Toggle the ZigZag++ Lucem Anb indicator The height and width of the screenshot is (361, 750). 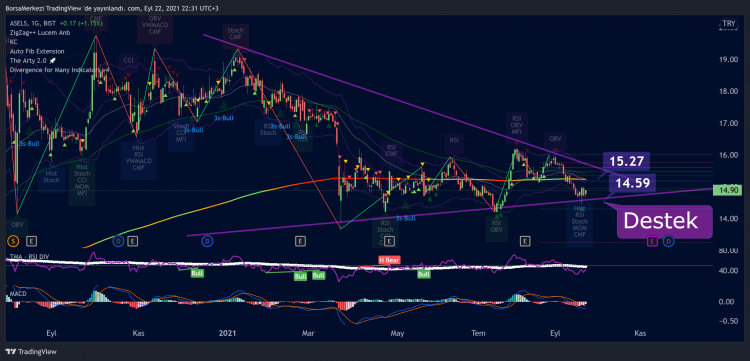point(40,33)
